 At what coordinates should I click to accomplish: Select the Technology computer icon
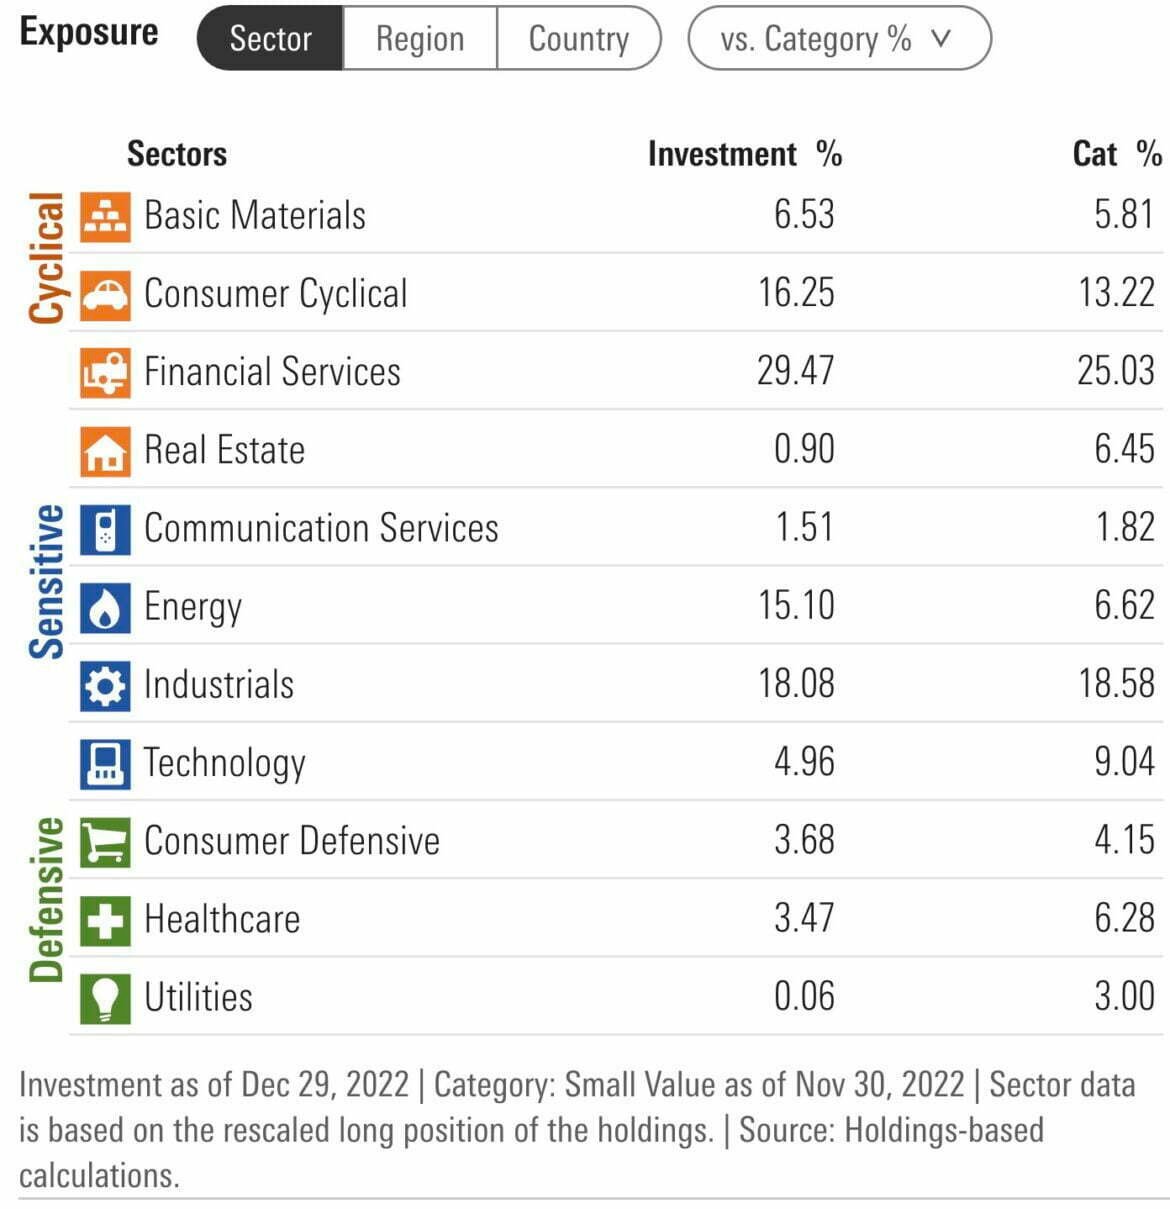point(104,761)
